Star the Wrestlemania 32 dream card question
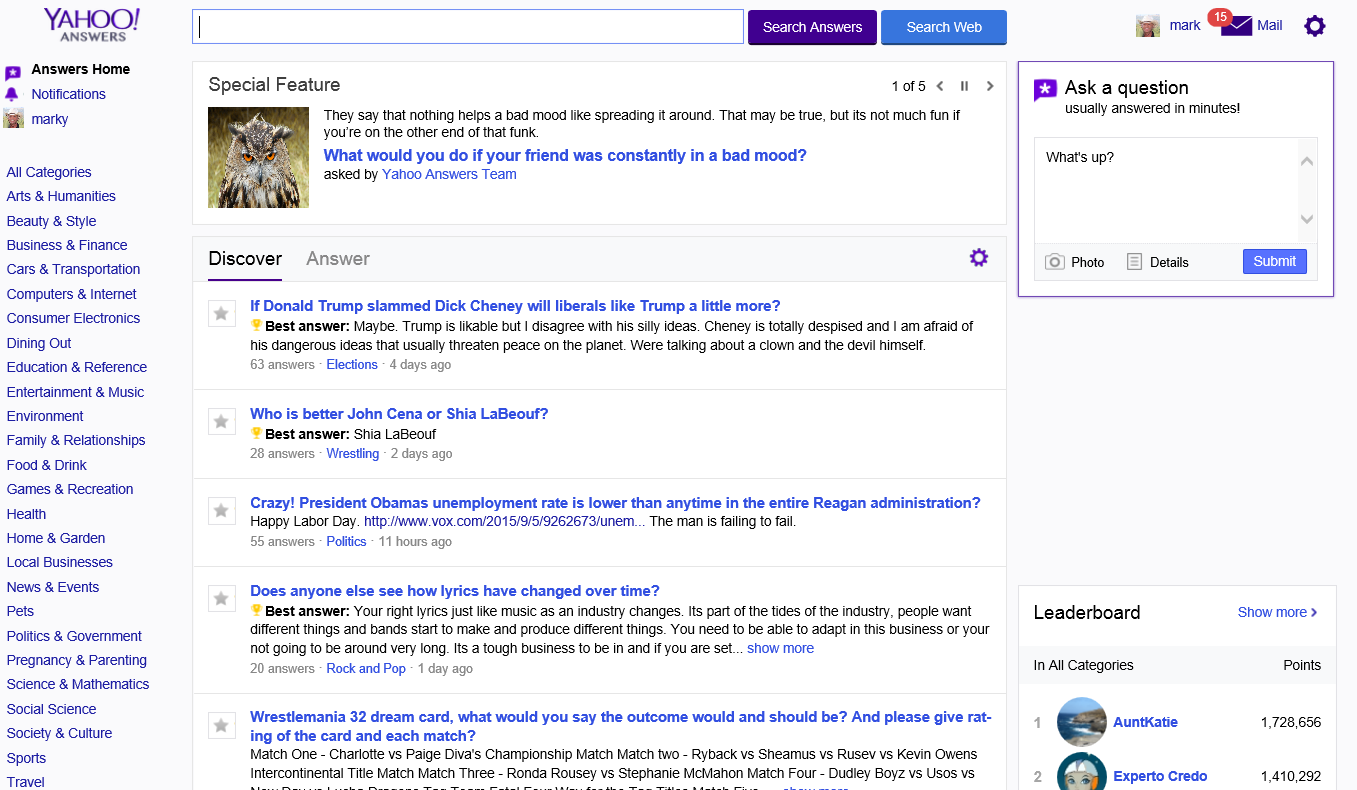Screen dimensions: 1357x790 [x=222, y=724]
